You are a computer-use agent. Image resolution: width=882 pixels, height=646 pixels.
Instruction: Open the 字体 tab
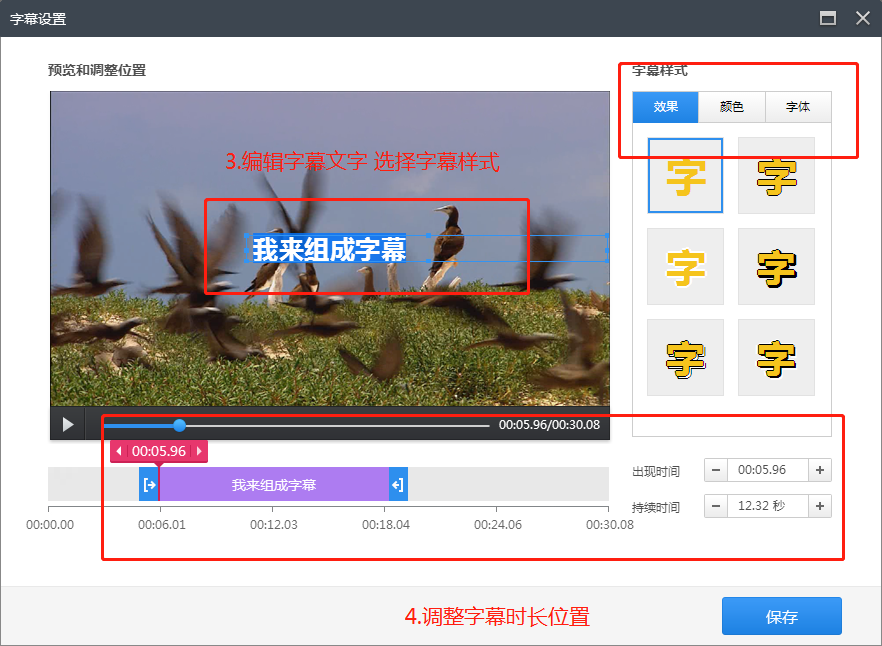[798, 107]
